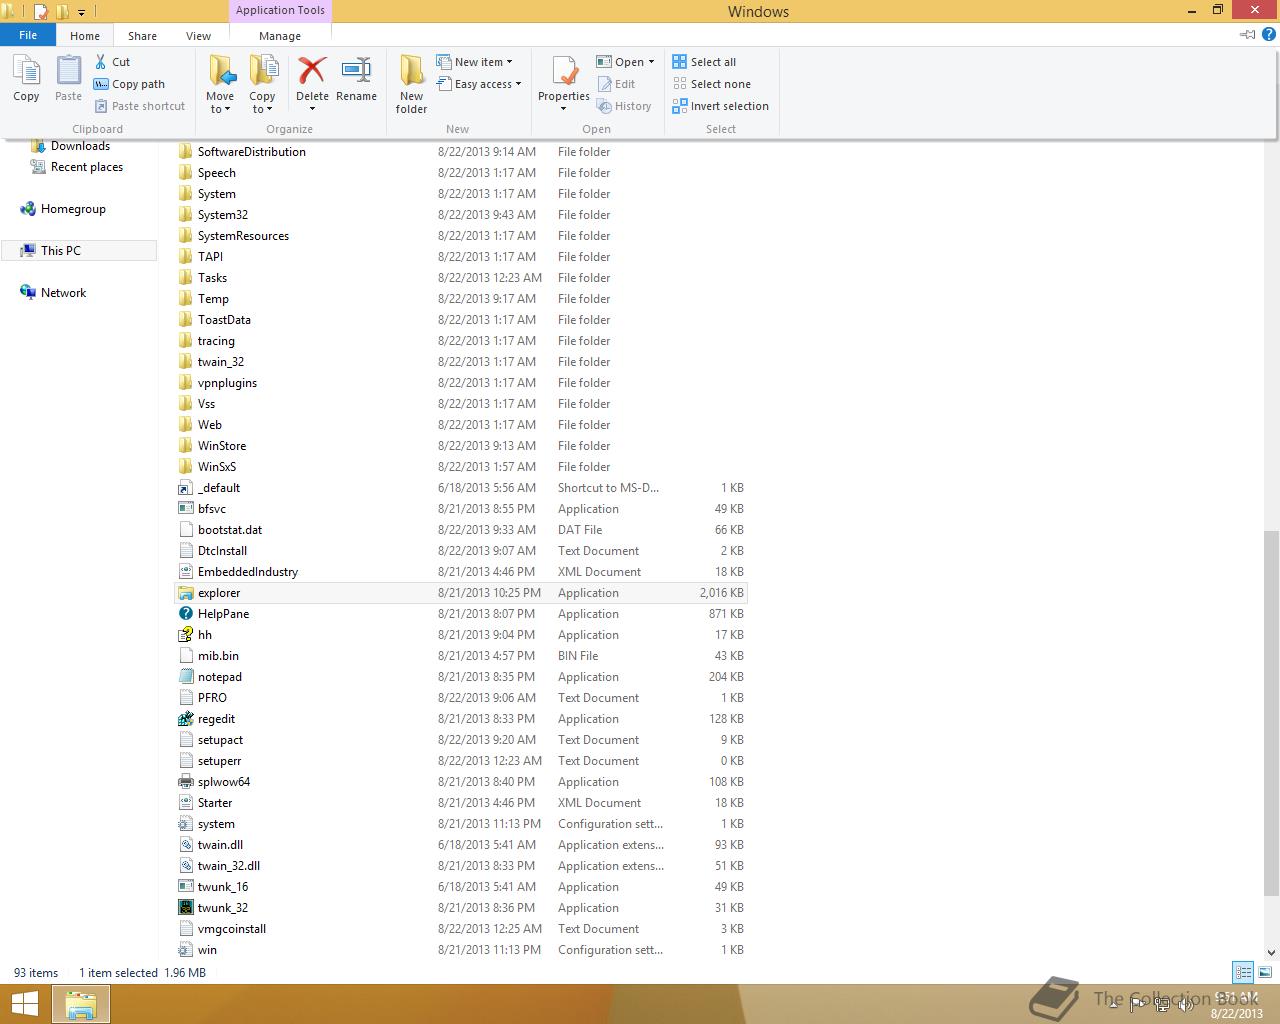Click the Edit button in the Open group
Image resolution: width=1280 pixels, height=1024 pixels.
(616, 84)
